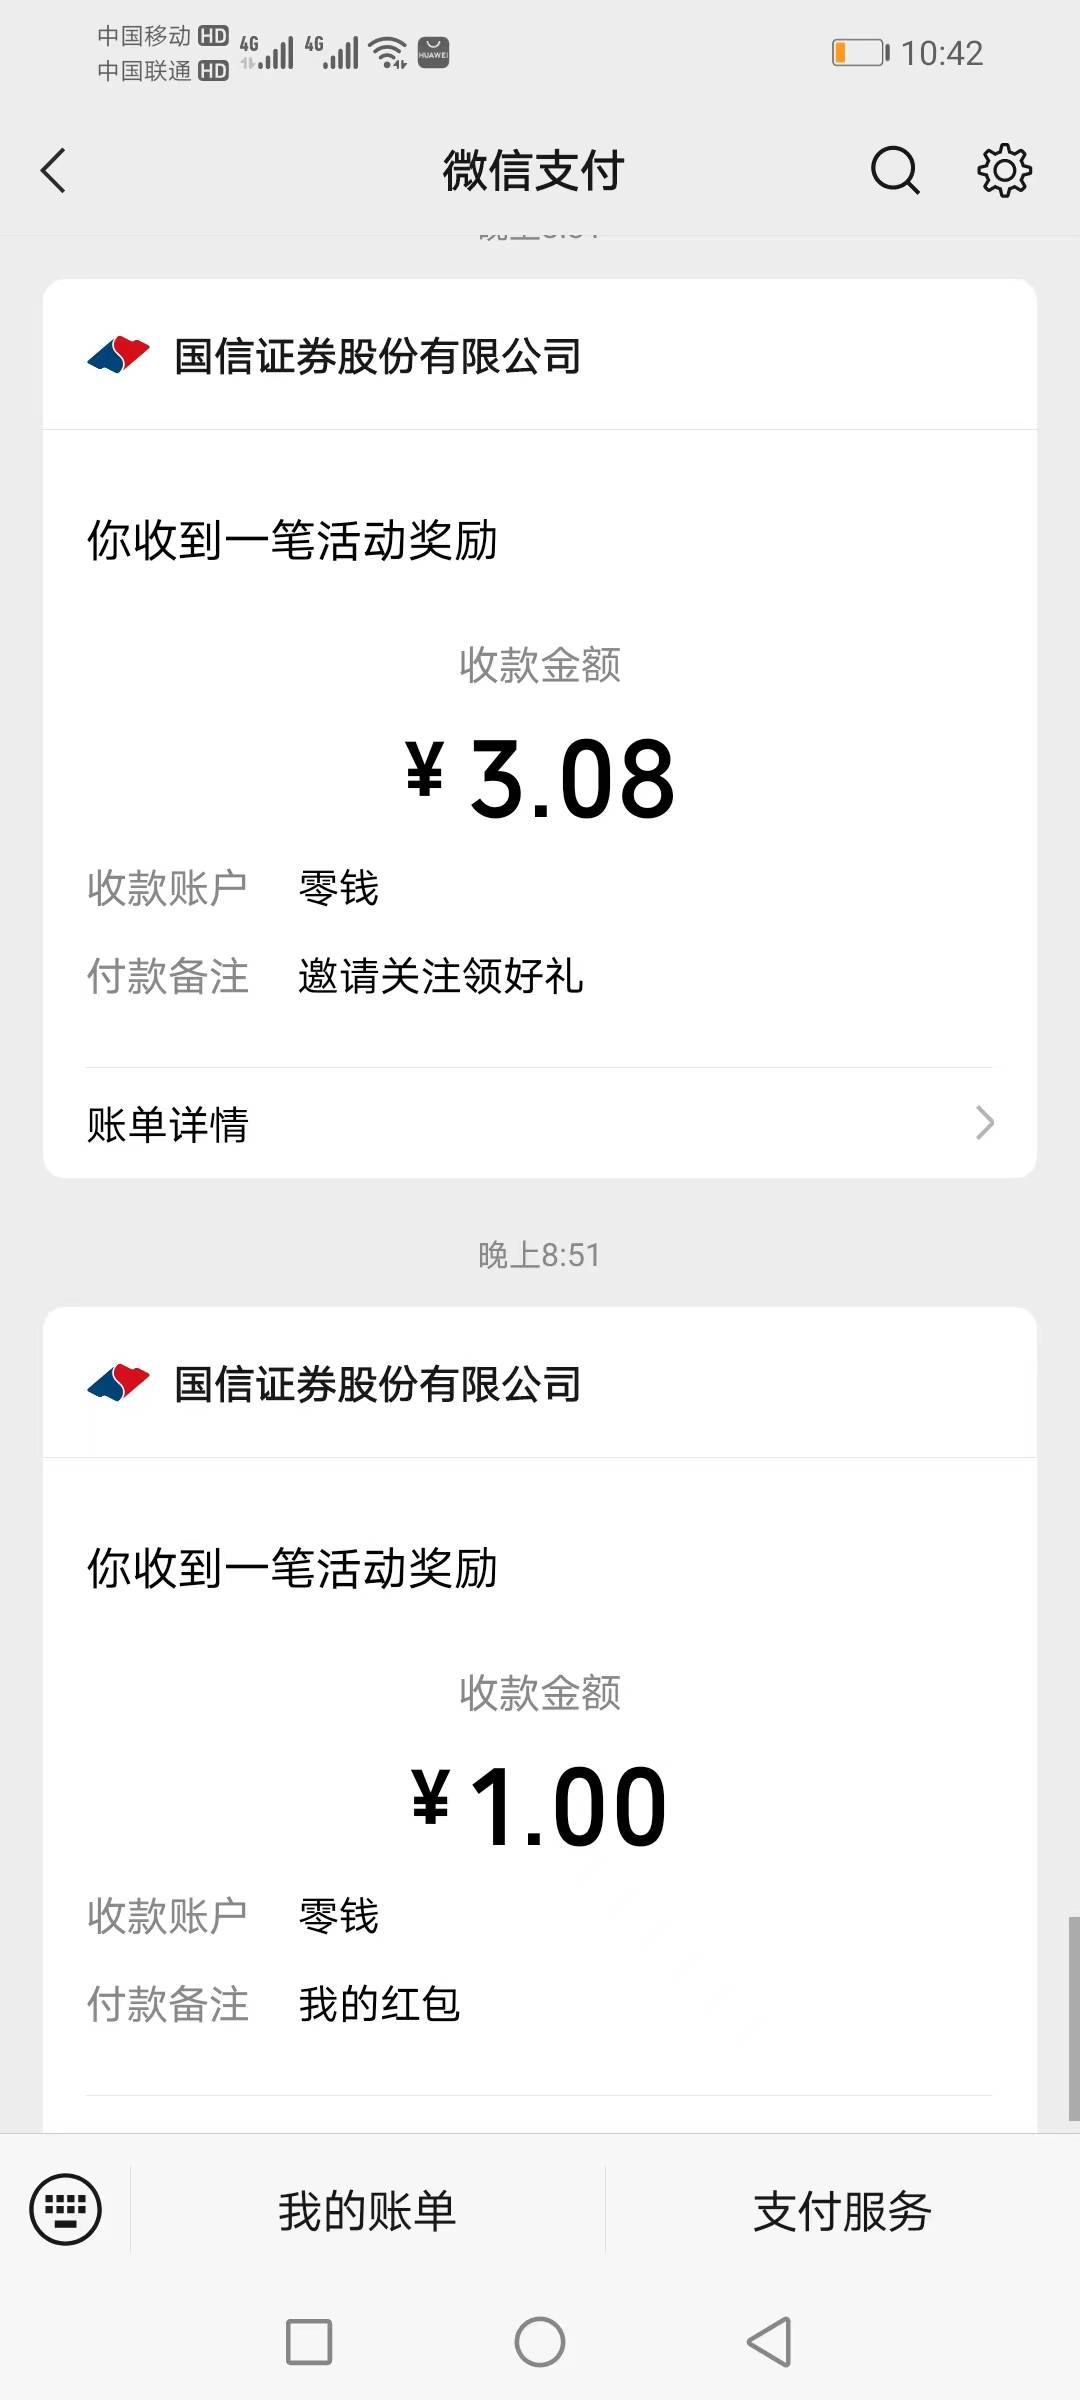
Task: Open 账单详情 for ¥3.08 reward
Action: point(168,1124)
